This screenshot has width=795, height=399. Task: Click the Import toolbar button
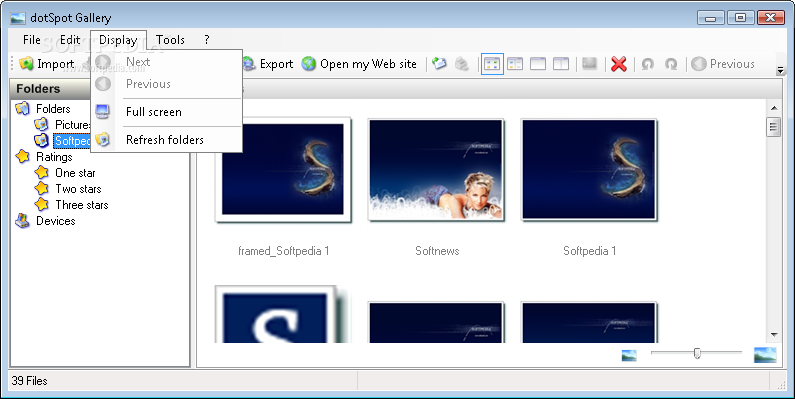tap(47, 64)
